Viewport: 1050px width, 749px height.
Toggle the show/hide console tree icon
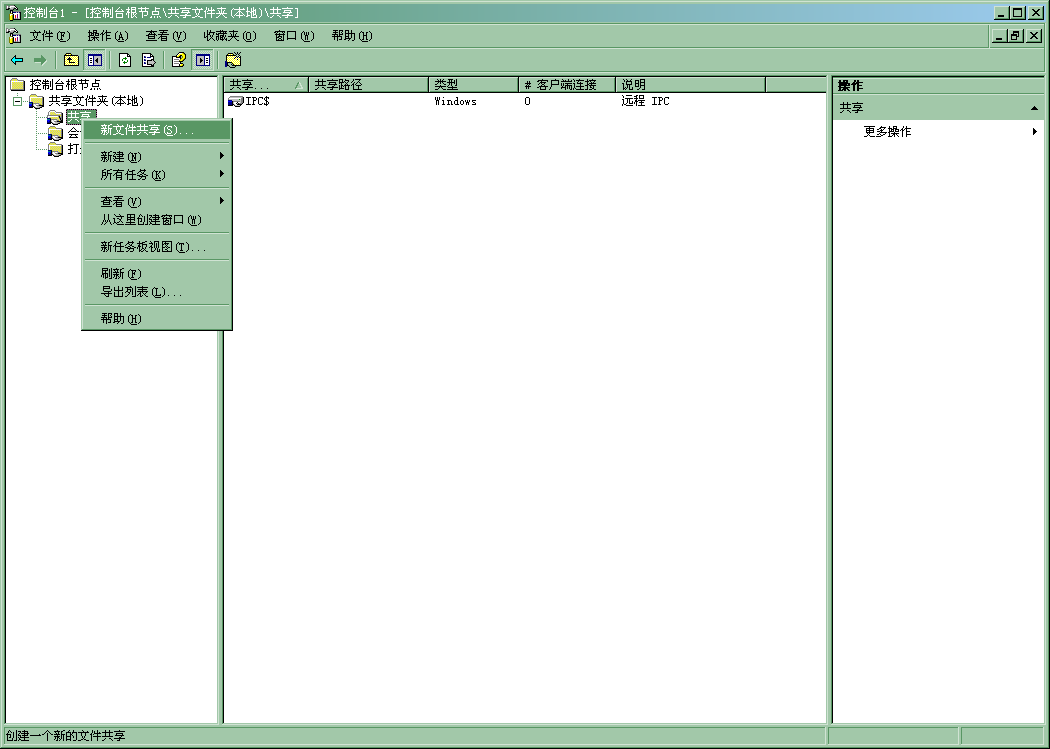click(94, 60)
